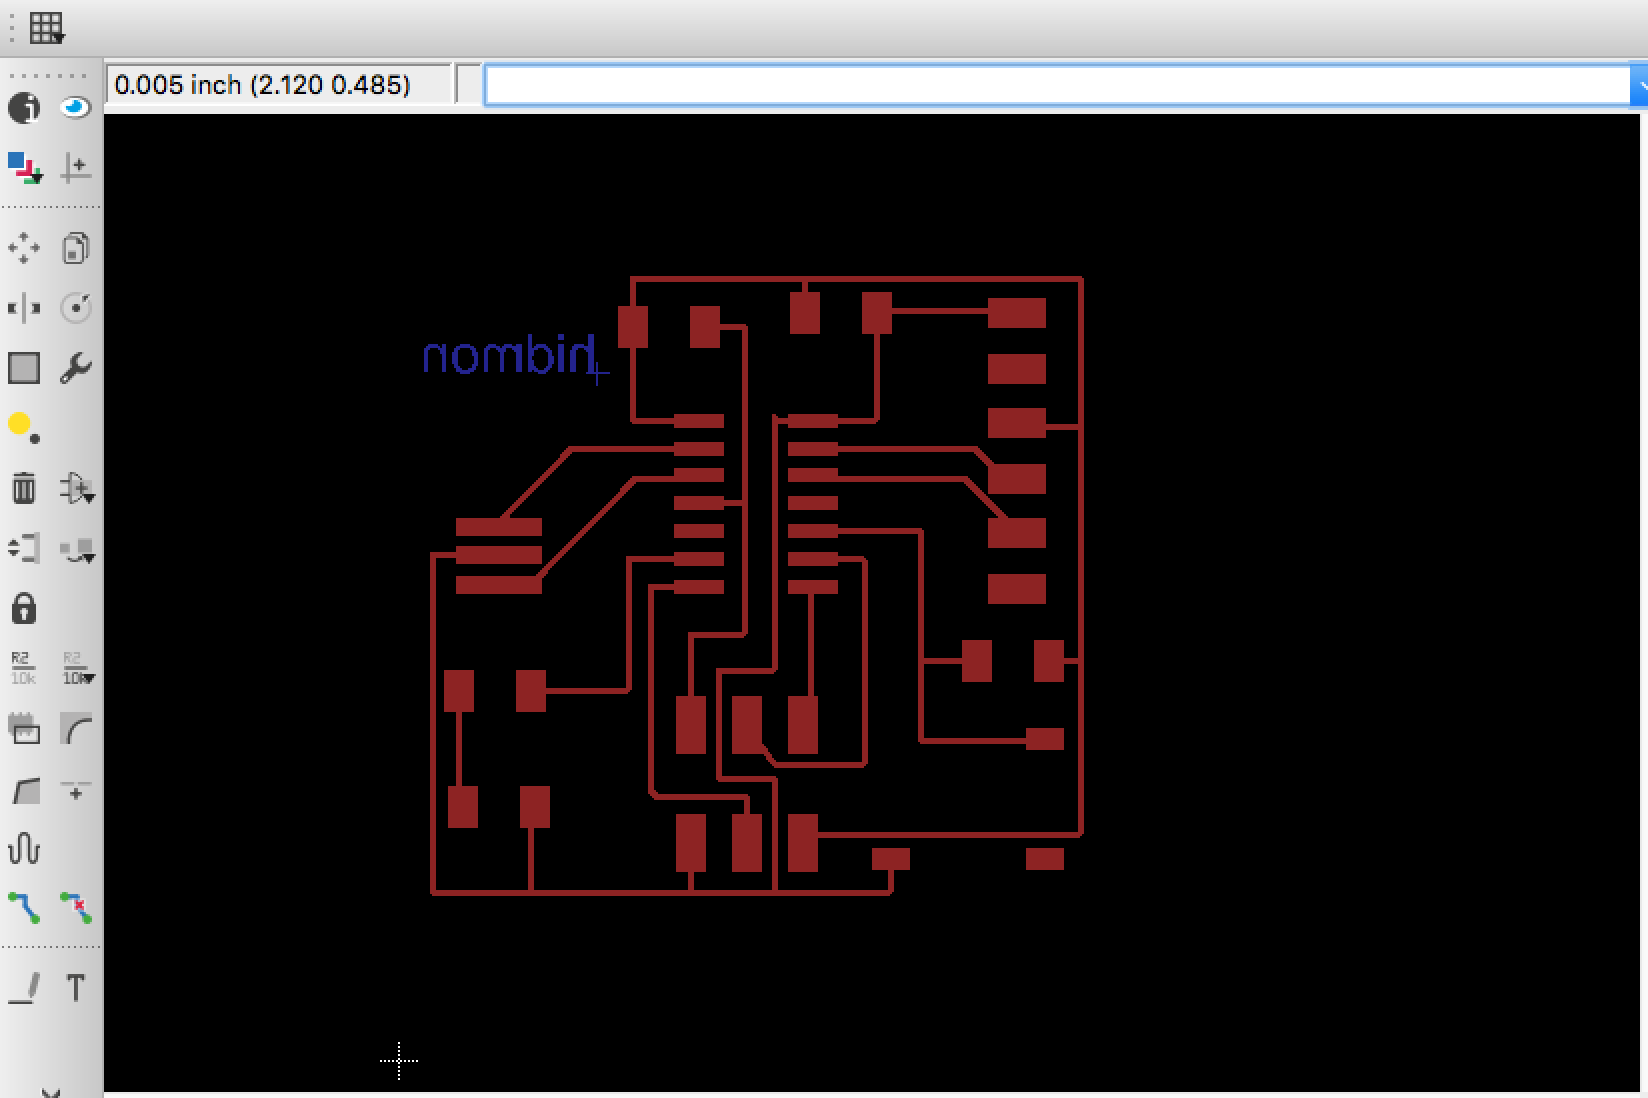Click the grid coordinates display
Viewport: 1648px width, 1098px height.
(x=278, y=85)
